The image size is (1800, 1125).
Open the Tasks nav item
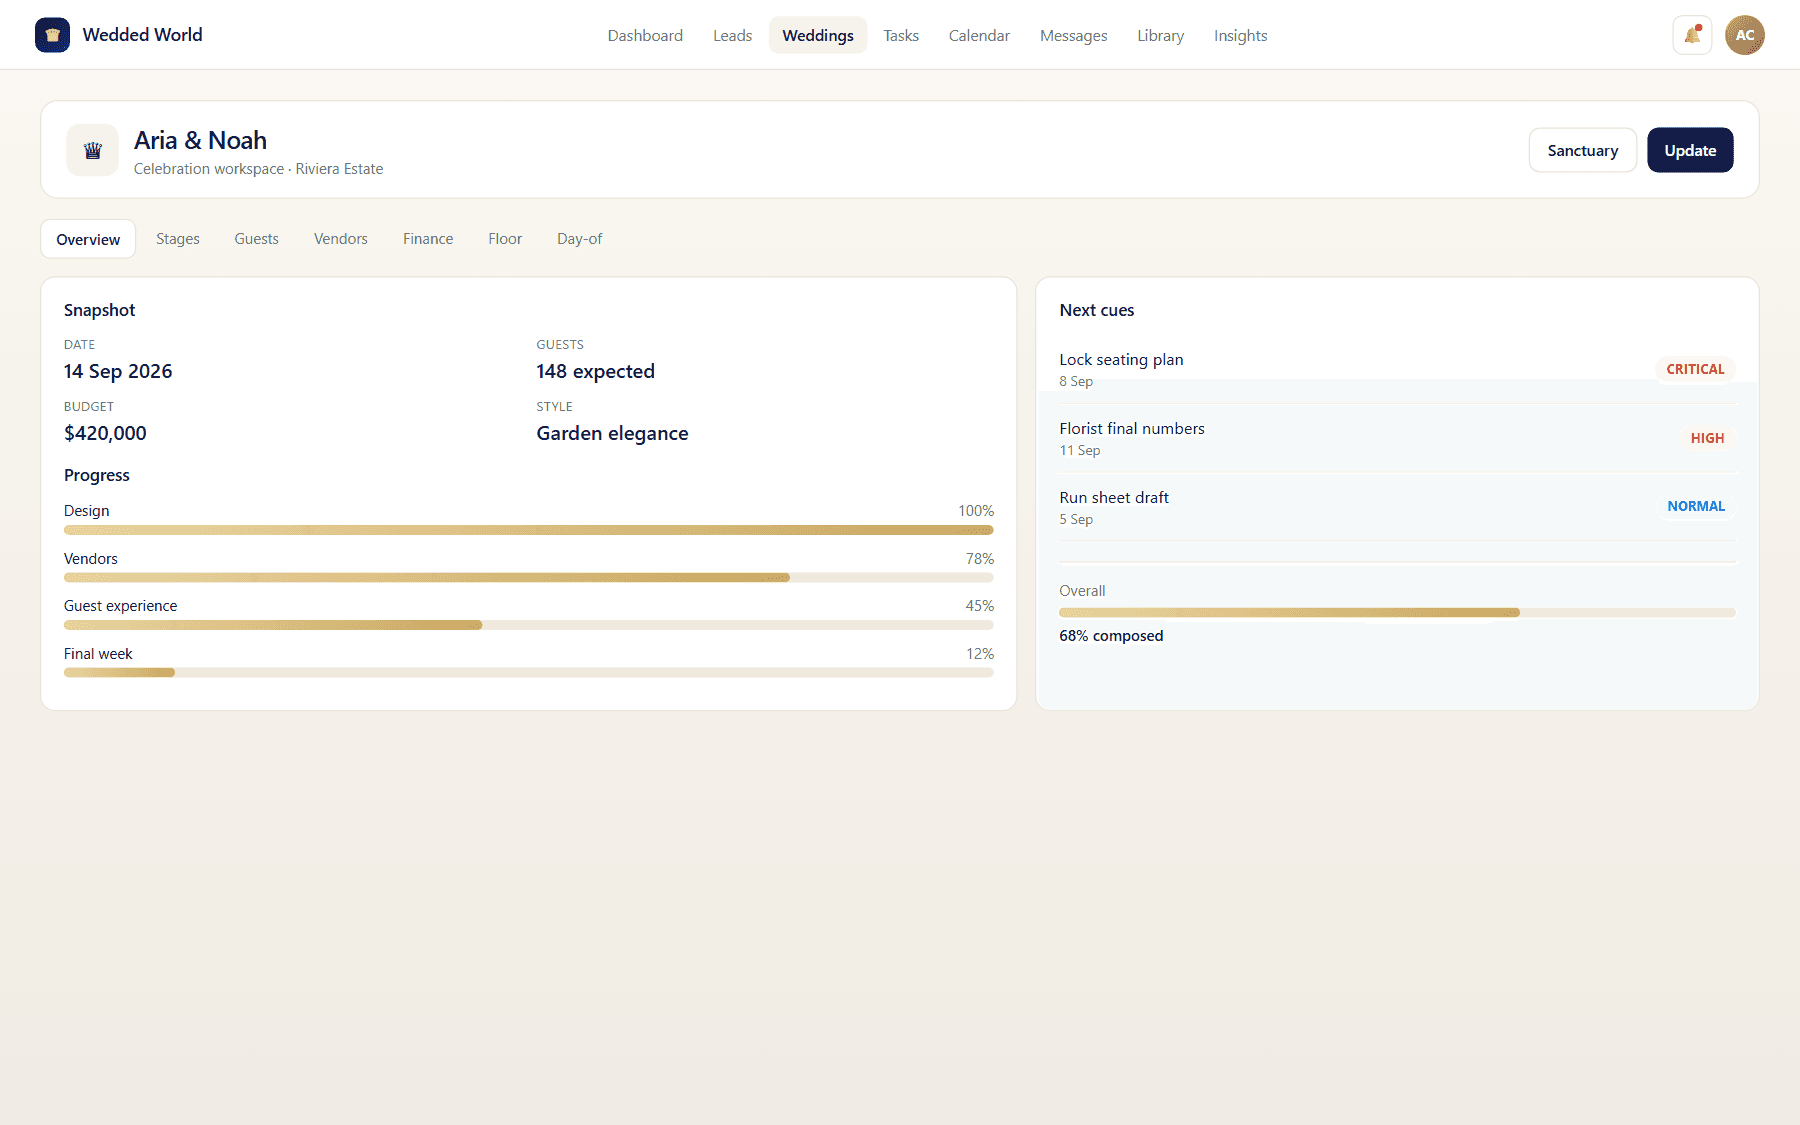[x=901, y=35]
